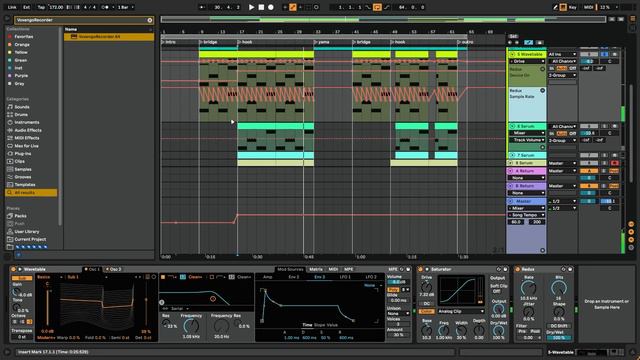Image resolution: width=640 pixels, height=360 pixels.
Task: Select All results in browser
Action: pyautogui.click(x=31, y=192)
